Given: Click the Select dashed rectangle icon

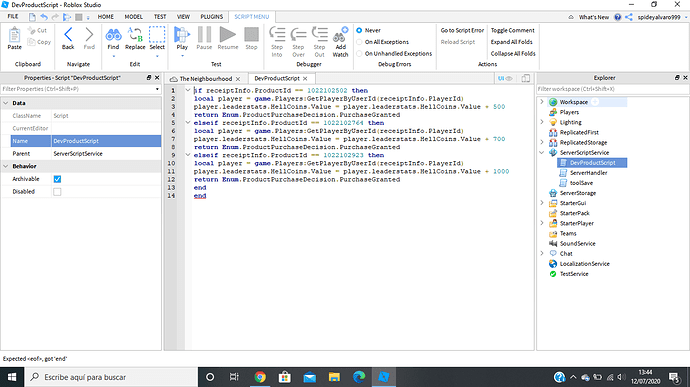Looking at the screenshot, I should point(157,34).
